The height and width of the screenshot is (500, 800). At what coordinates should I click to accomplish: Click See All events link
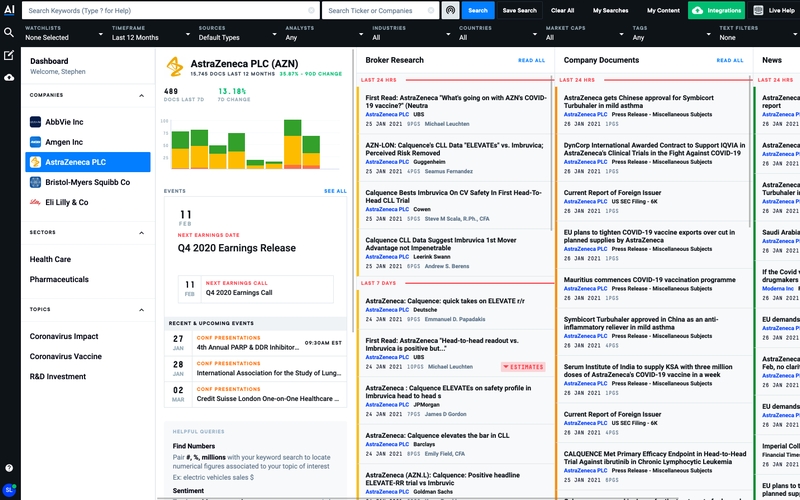click(x=335, y=191)
